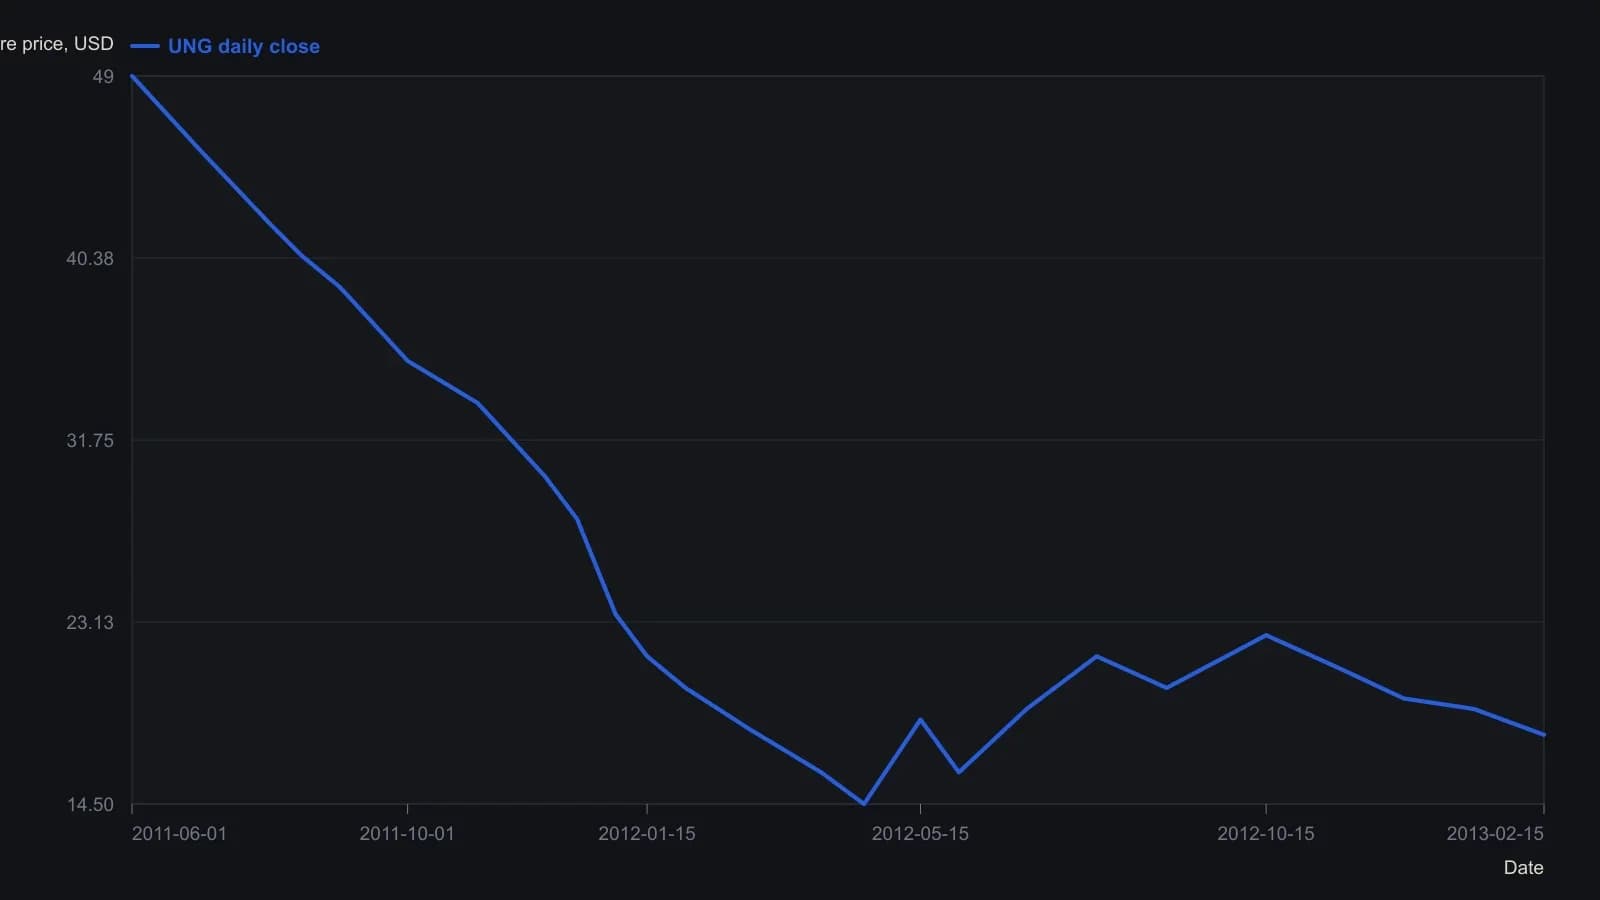Click the price, USD y-axis title
1600x900 pixels.
[x=57, y=44]
